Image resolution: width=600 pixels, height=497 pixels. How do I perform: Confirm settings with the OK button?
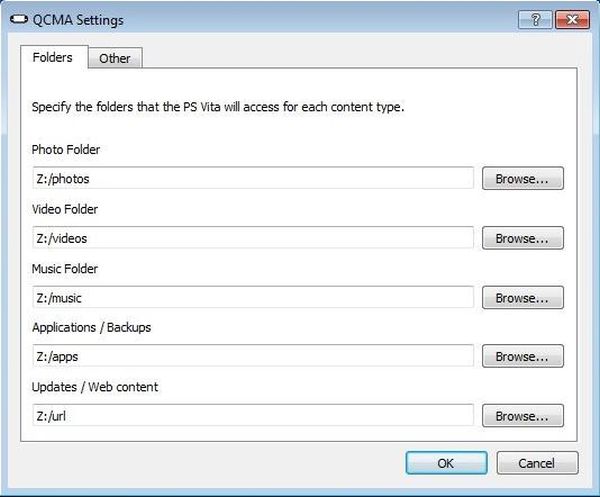coord(447,463)
